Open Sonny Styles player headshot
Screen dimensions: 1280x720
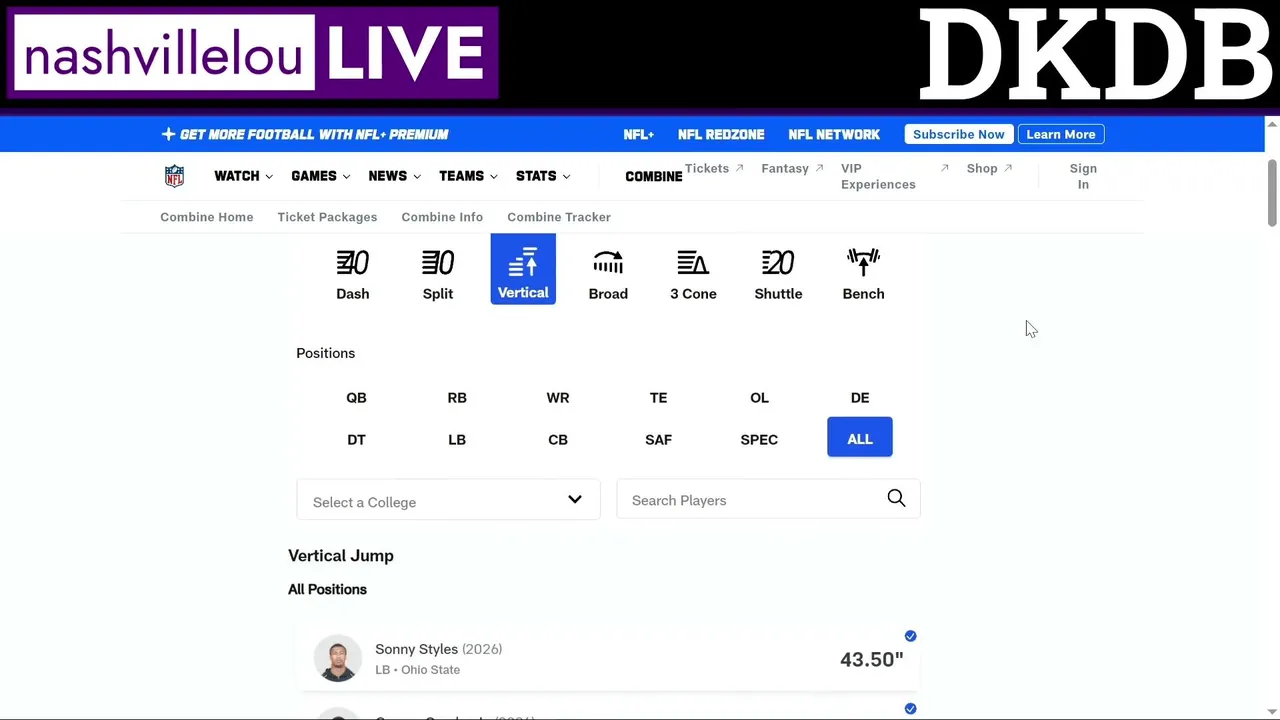click(338, 658)
